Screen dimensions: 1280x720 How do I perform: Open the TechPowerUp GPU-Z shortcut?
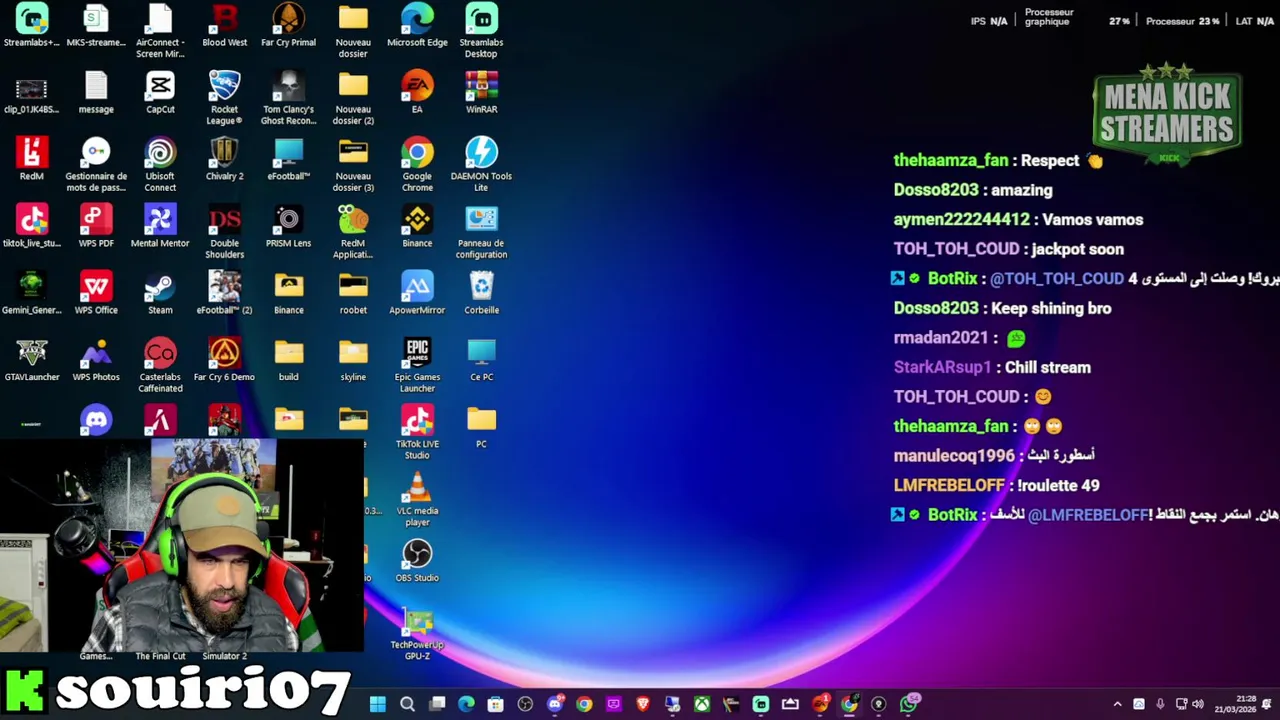[417, 634]
